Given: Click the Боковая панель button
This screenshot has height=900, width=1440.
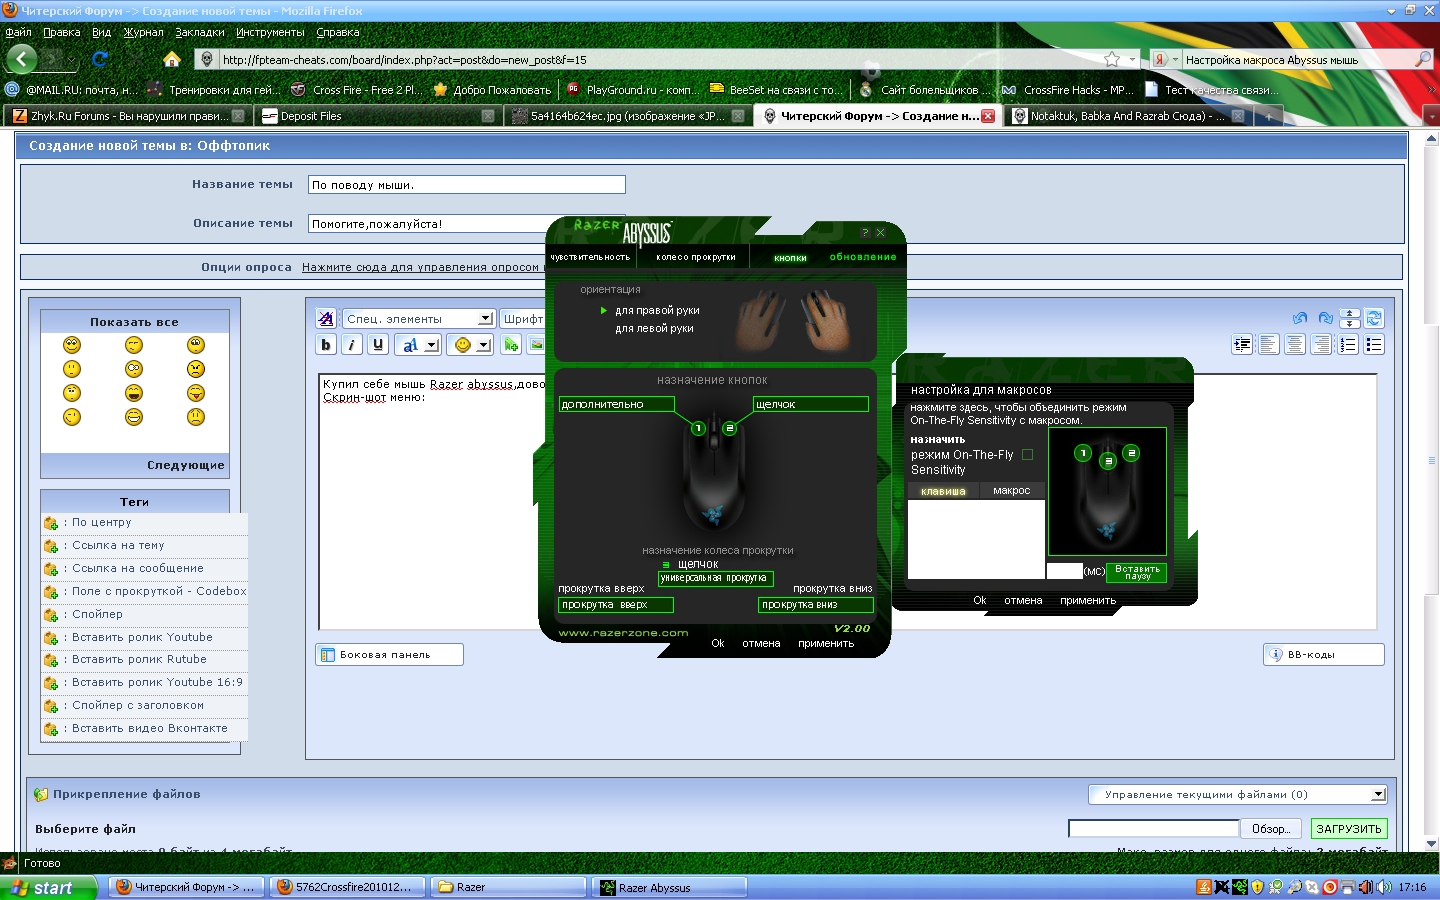Looking at the screenshot, I should coord(389,655).
